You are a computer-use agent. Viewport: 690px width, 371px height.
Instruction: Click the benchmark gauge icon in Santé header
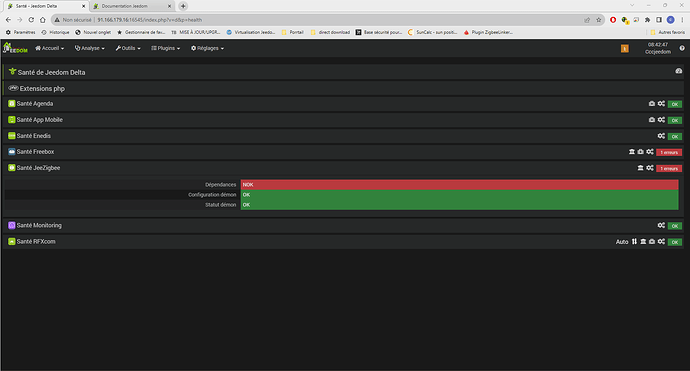tap(679, 71)
